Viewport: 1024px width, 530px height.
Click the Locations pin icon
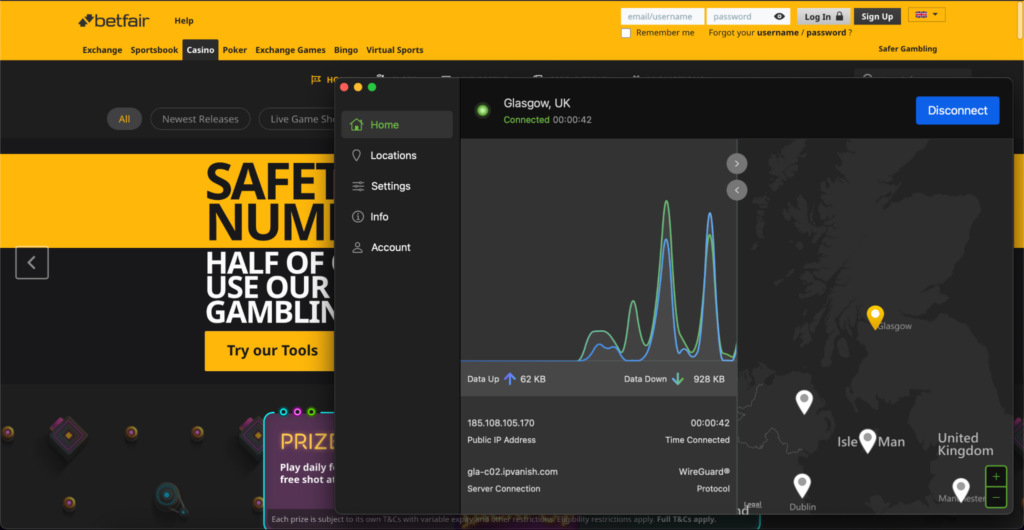click(x=357, y=155)
